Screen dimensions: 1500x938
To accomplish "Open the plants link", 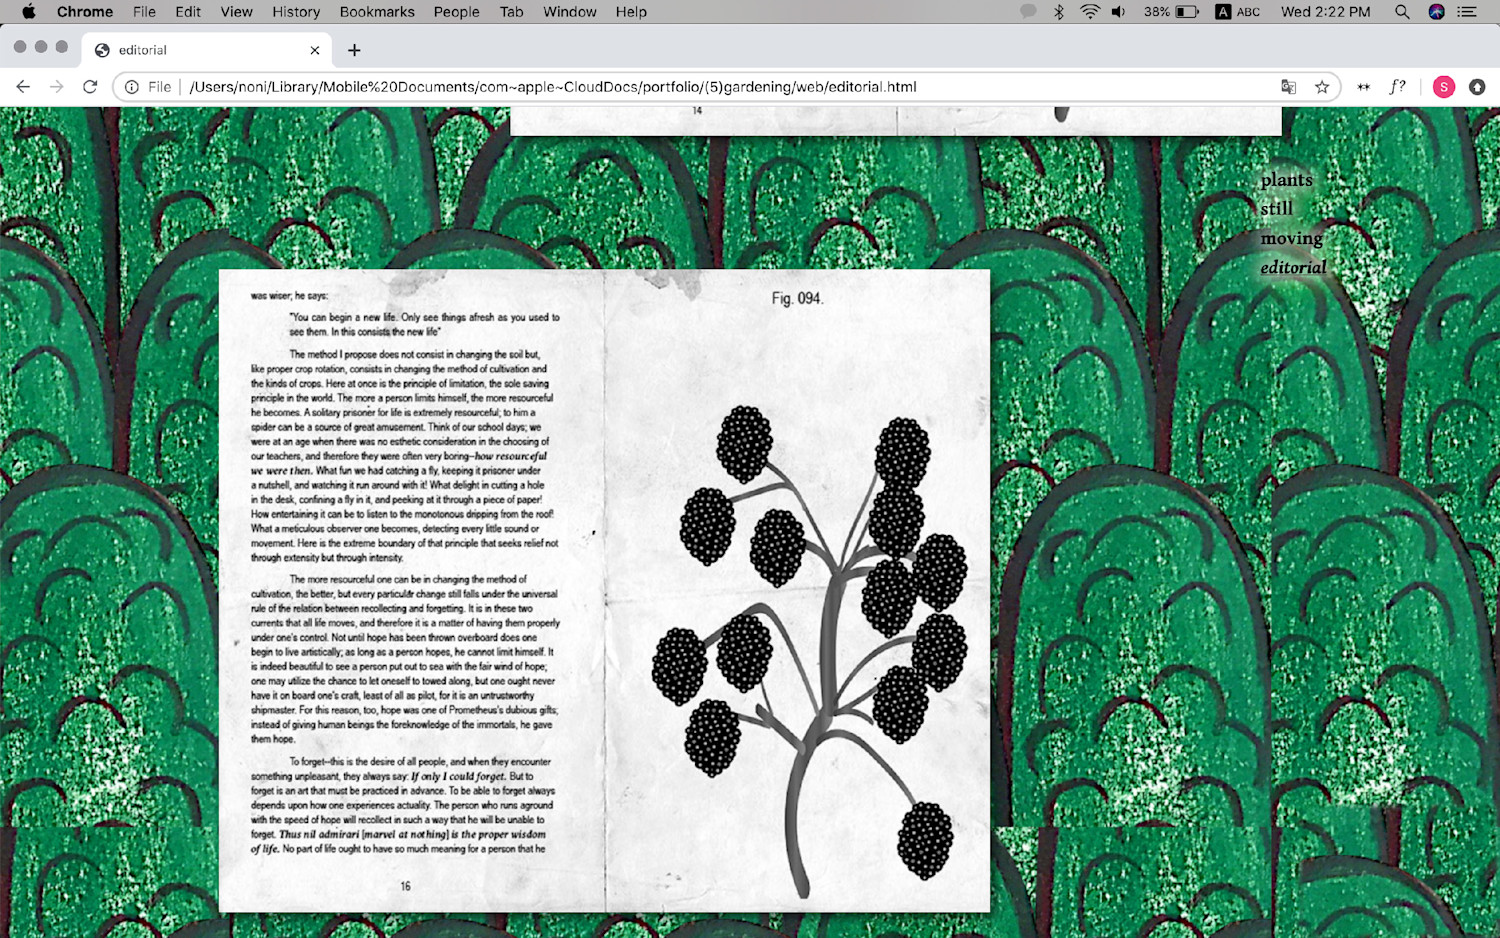I will 1287,180.
